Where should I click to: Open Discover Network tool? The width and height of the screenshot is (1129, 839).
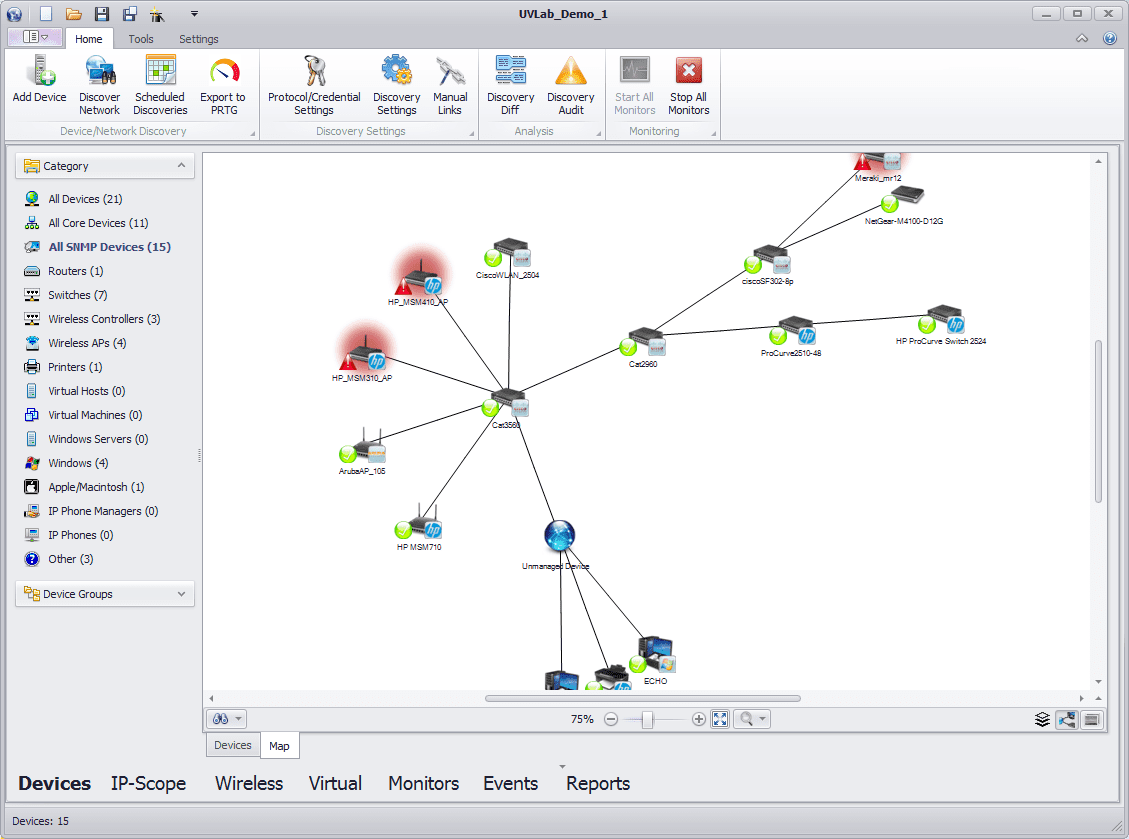(x=99, y=85)
